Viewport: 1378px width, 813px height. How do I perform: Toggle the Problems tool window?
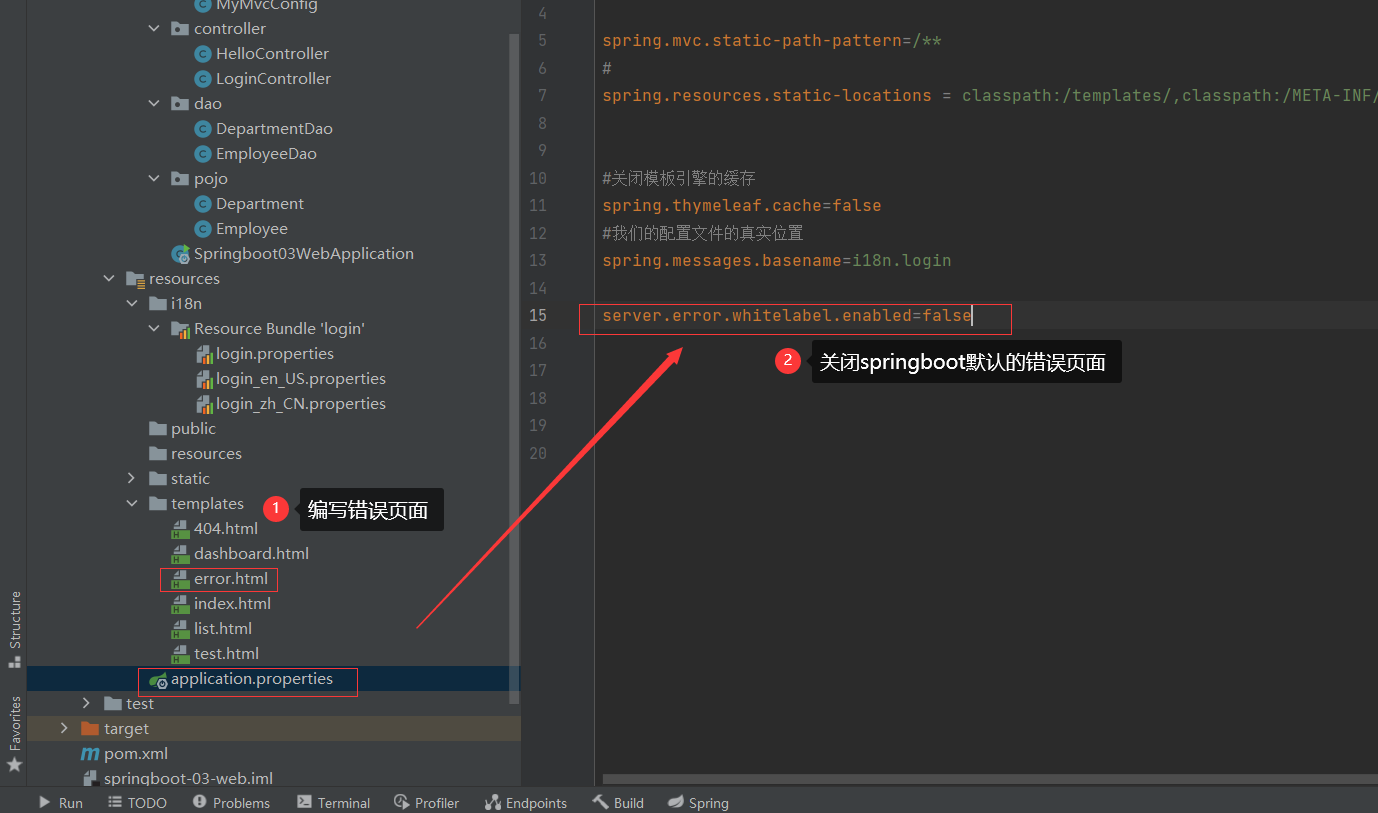[x=231, y=803]
